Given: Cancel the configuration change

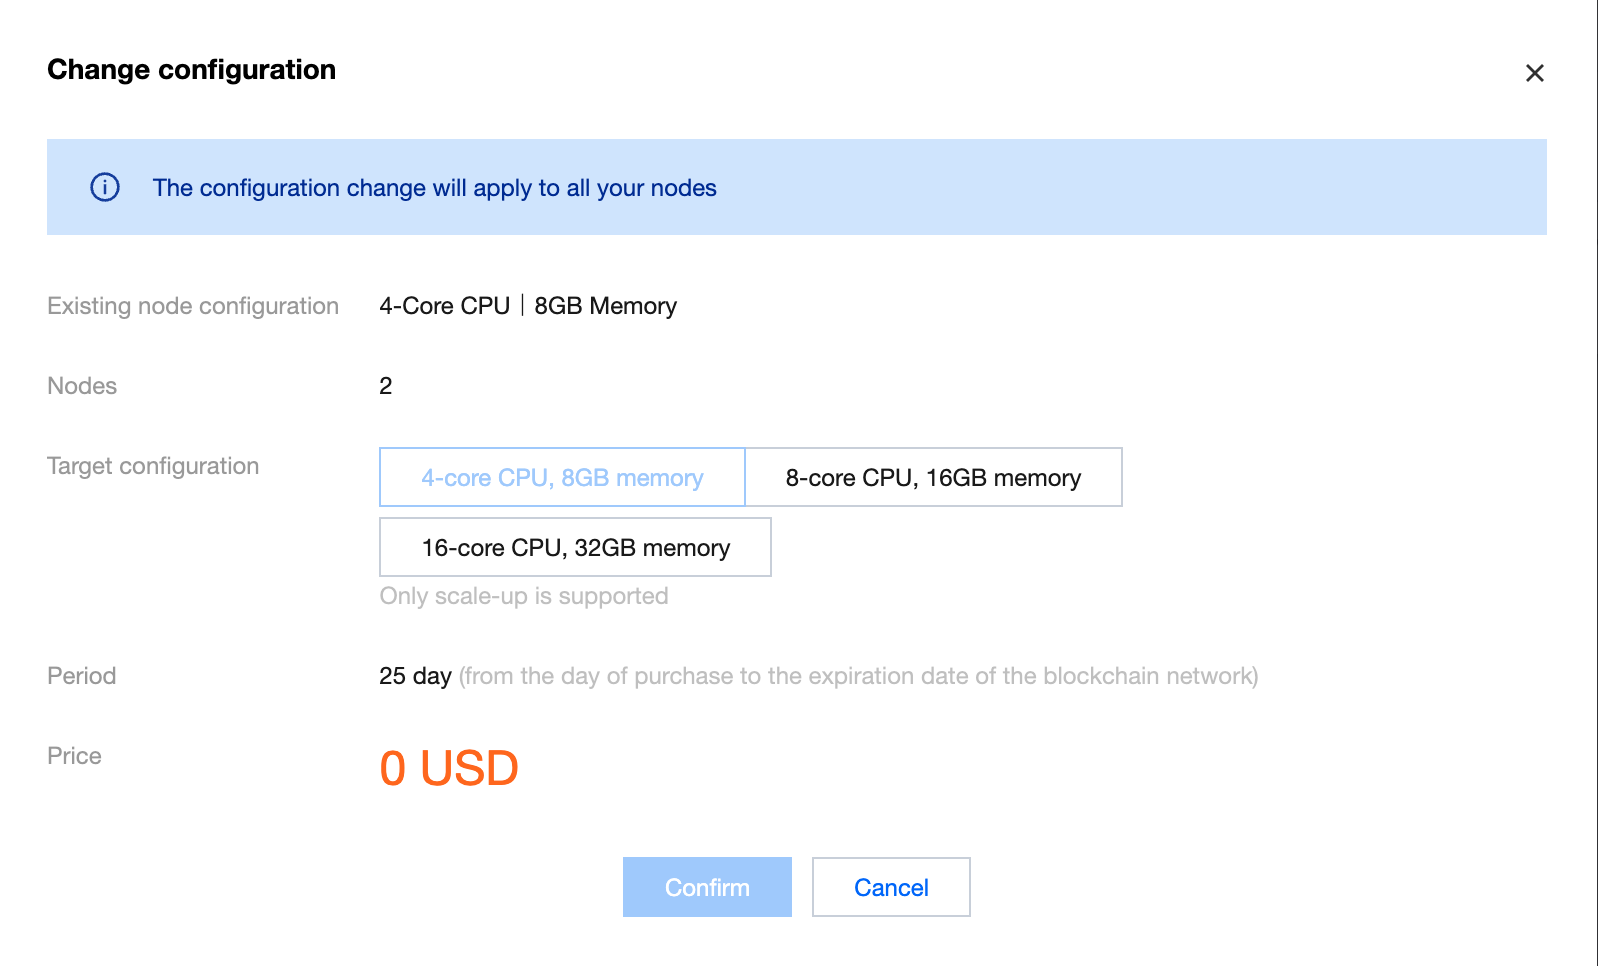Looking at the screenshot, I should (890, 887).
